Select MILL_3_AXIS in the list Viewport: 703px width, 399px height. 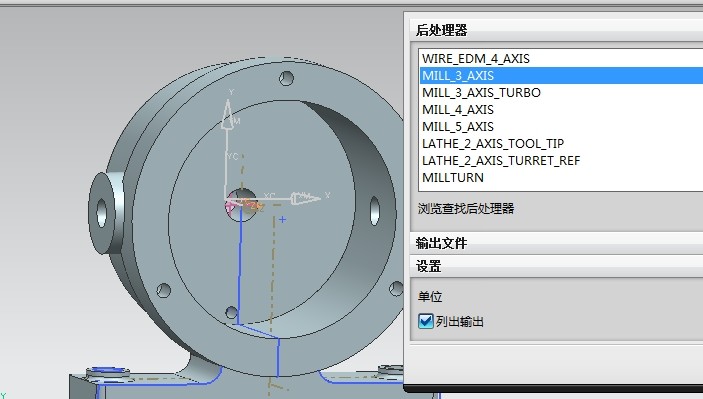click(561, 75)
